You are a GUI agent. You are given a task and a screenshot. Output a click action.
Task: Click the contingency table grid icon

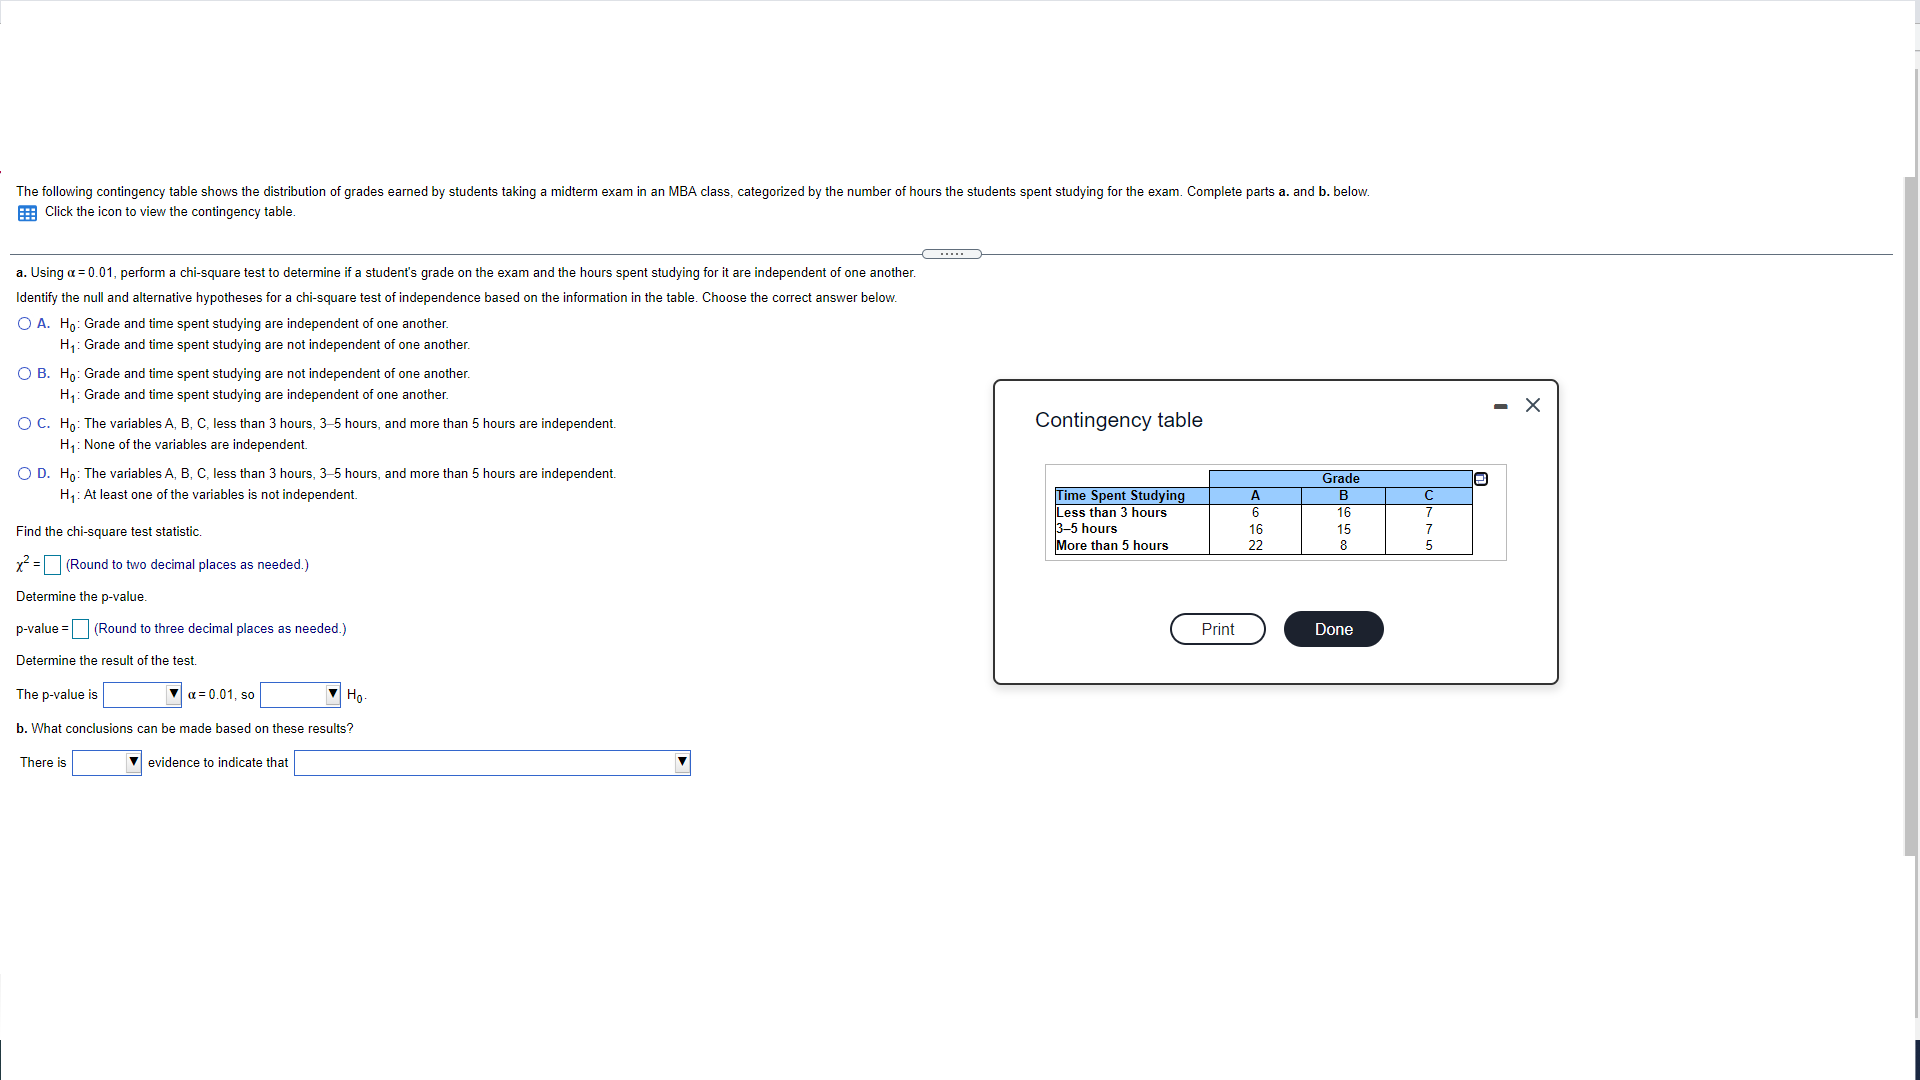tap(27, 213)
